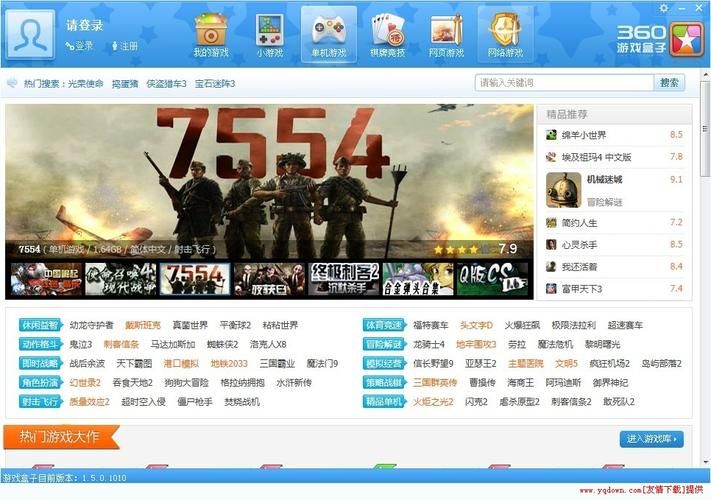Open the 动作格斗 category tag

click(40, 344)
